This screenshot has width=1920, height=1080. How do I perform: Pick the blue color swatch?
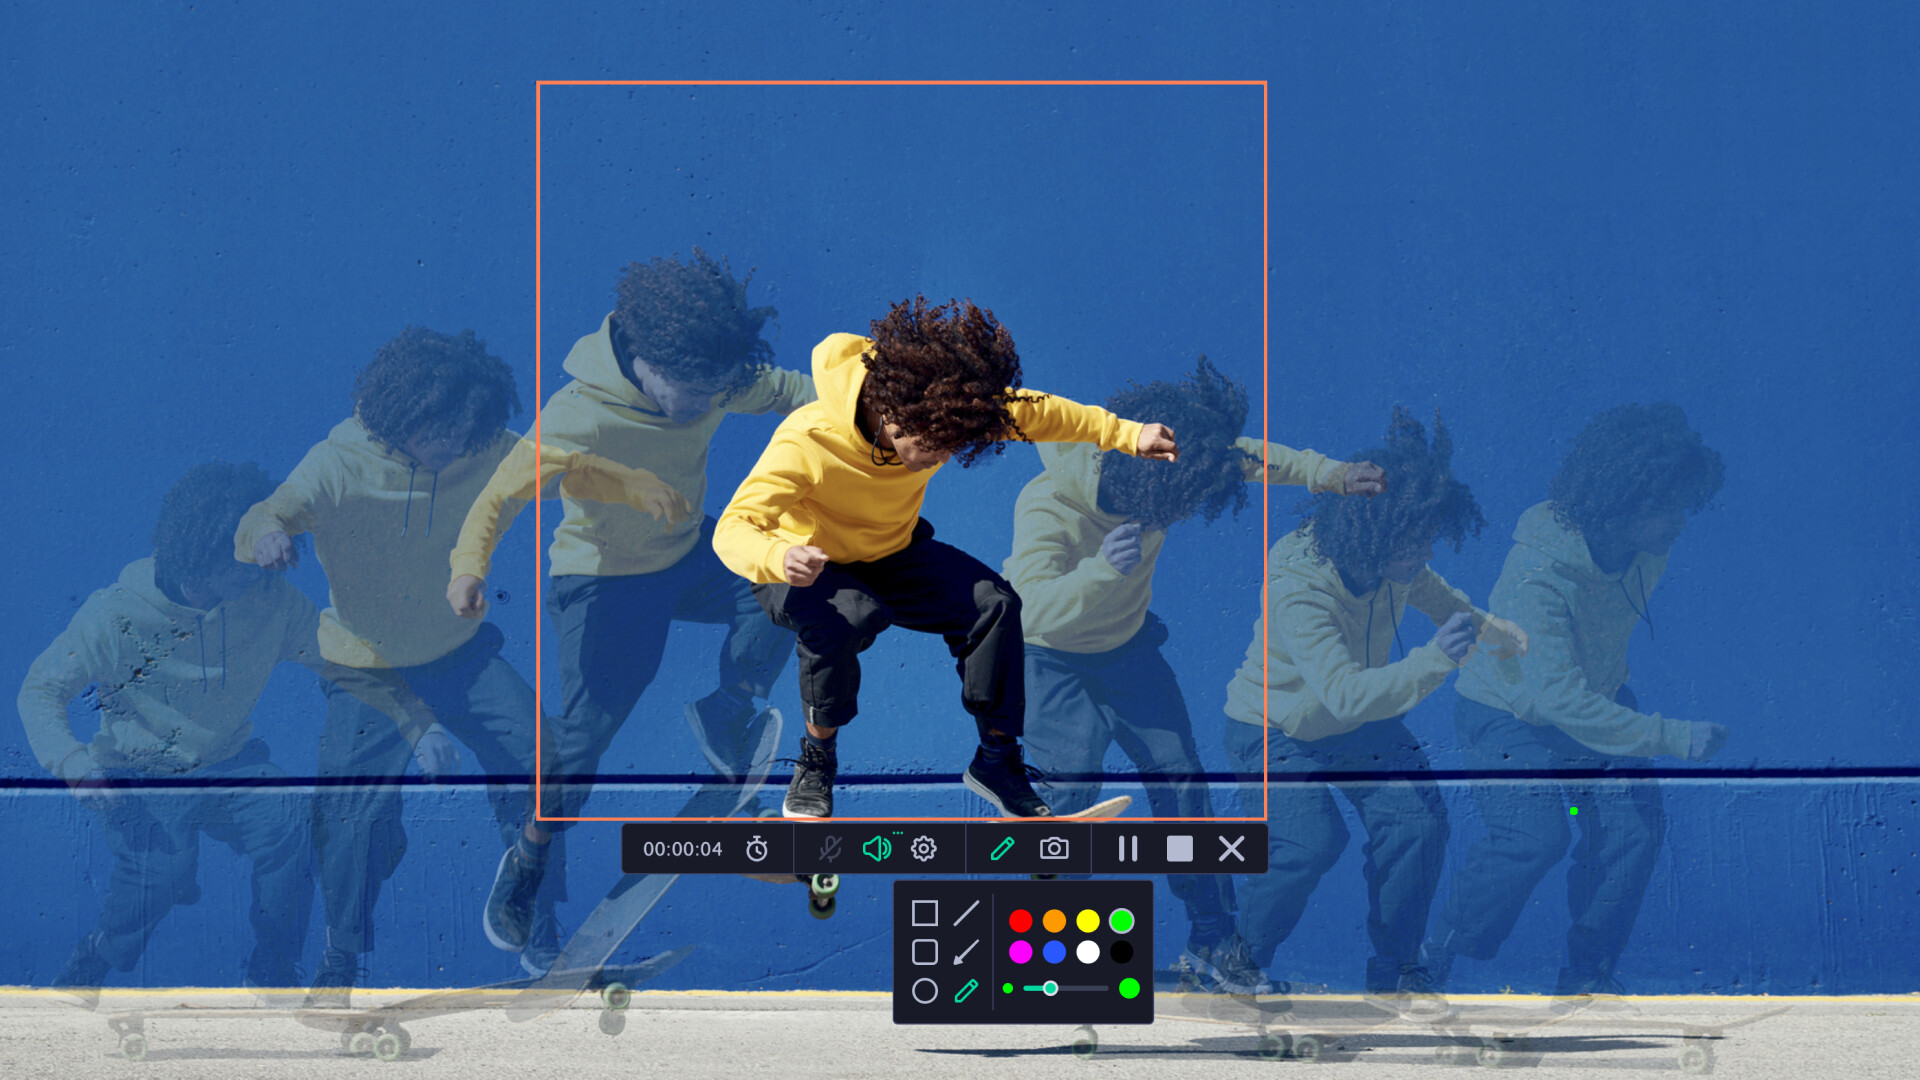[1054, 952]
